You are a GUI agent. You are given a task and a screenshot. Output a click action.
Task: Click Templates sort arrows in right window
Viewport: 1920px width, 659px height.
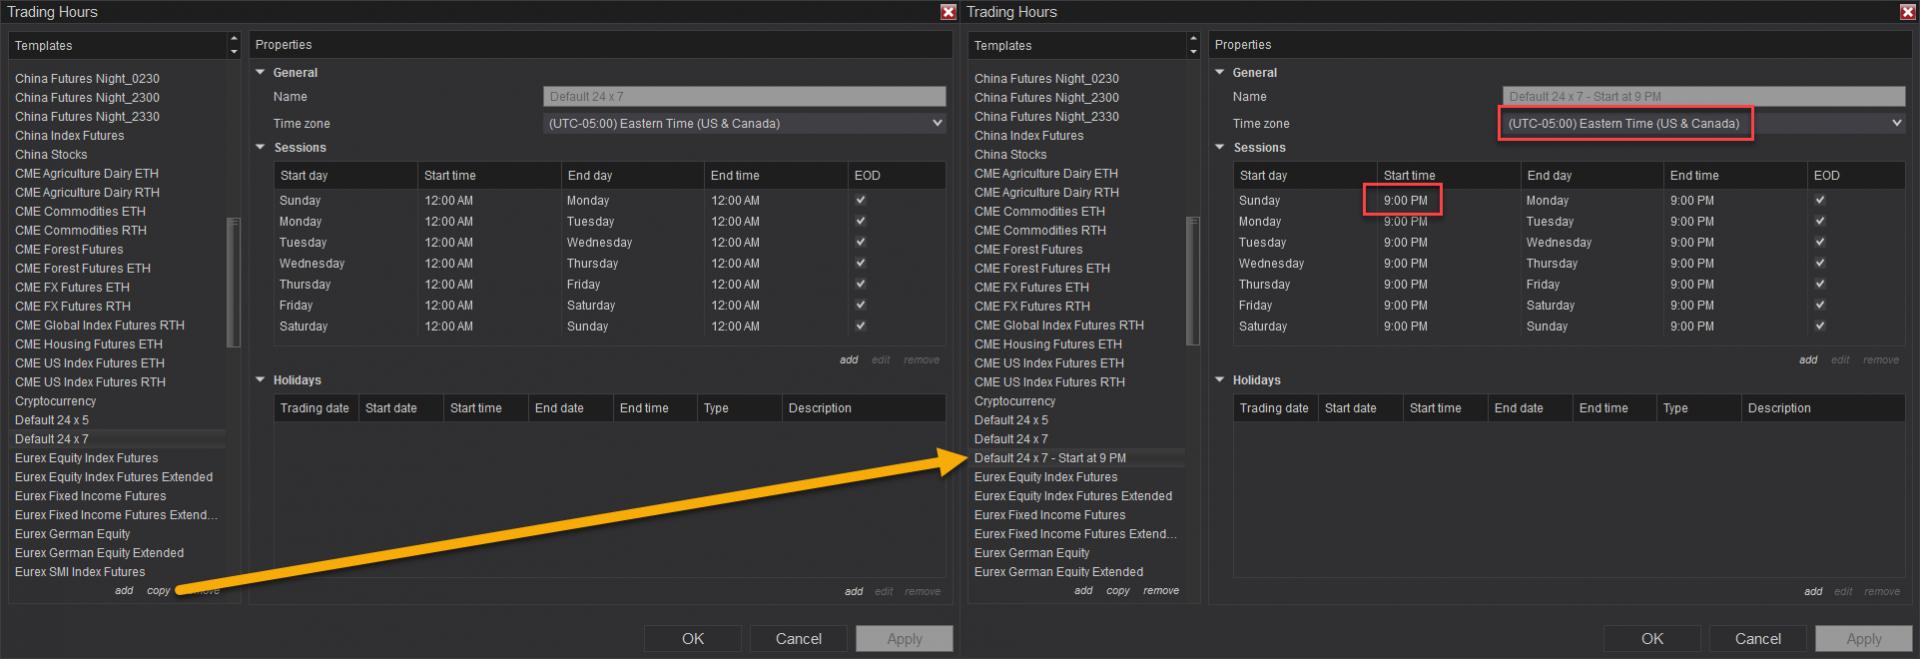point(1193,45)
